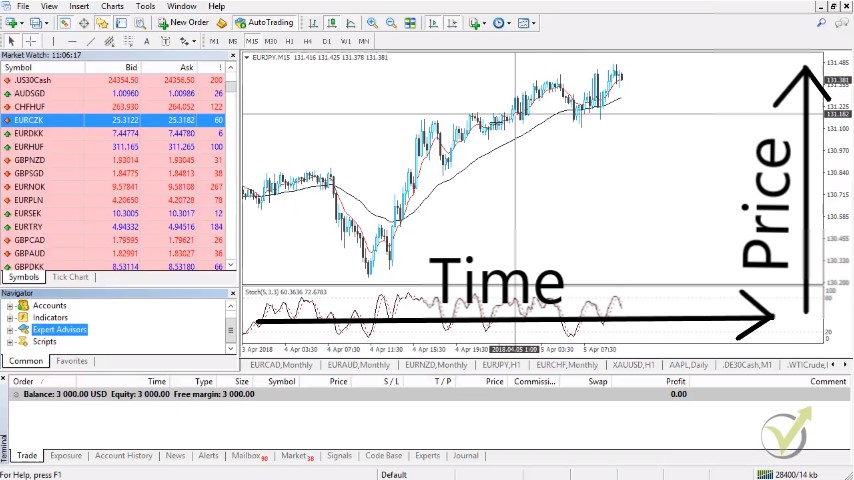Open the File menu
The image size is (854, 480).
[x=23, y=6]
